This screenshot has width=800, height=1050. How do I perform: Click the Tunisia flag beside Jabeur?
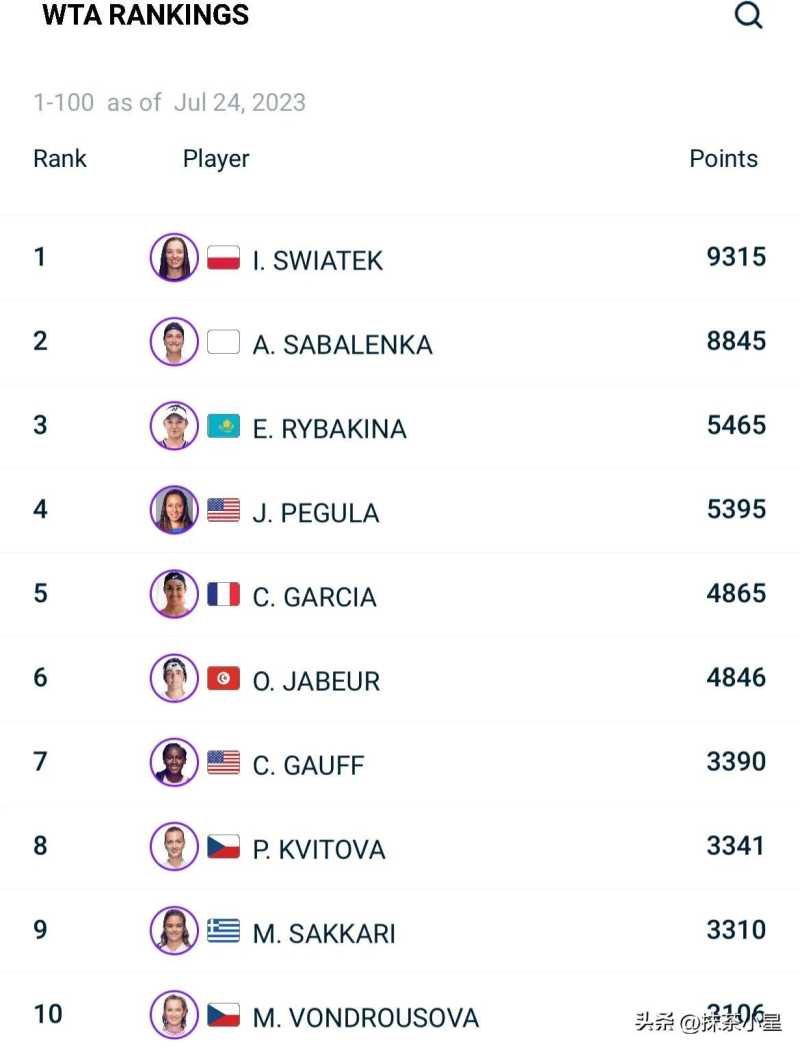click(223, 679)
